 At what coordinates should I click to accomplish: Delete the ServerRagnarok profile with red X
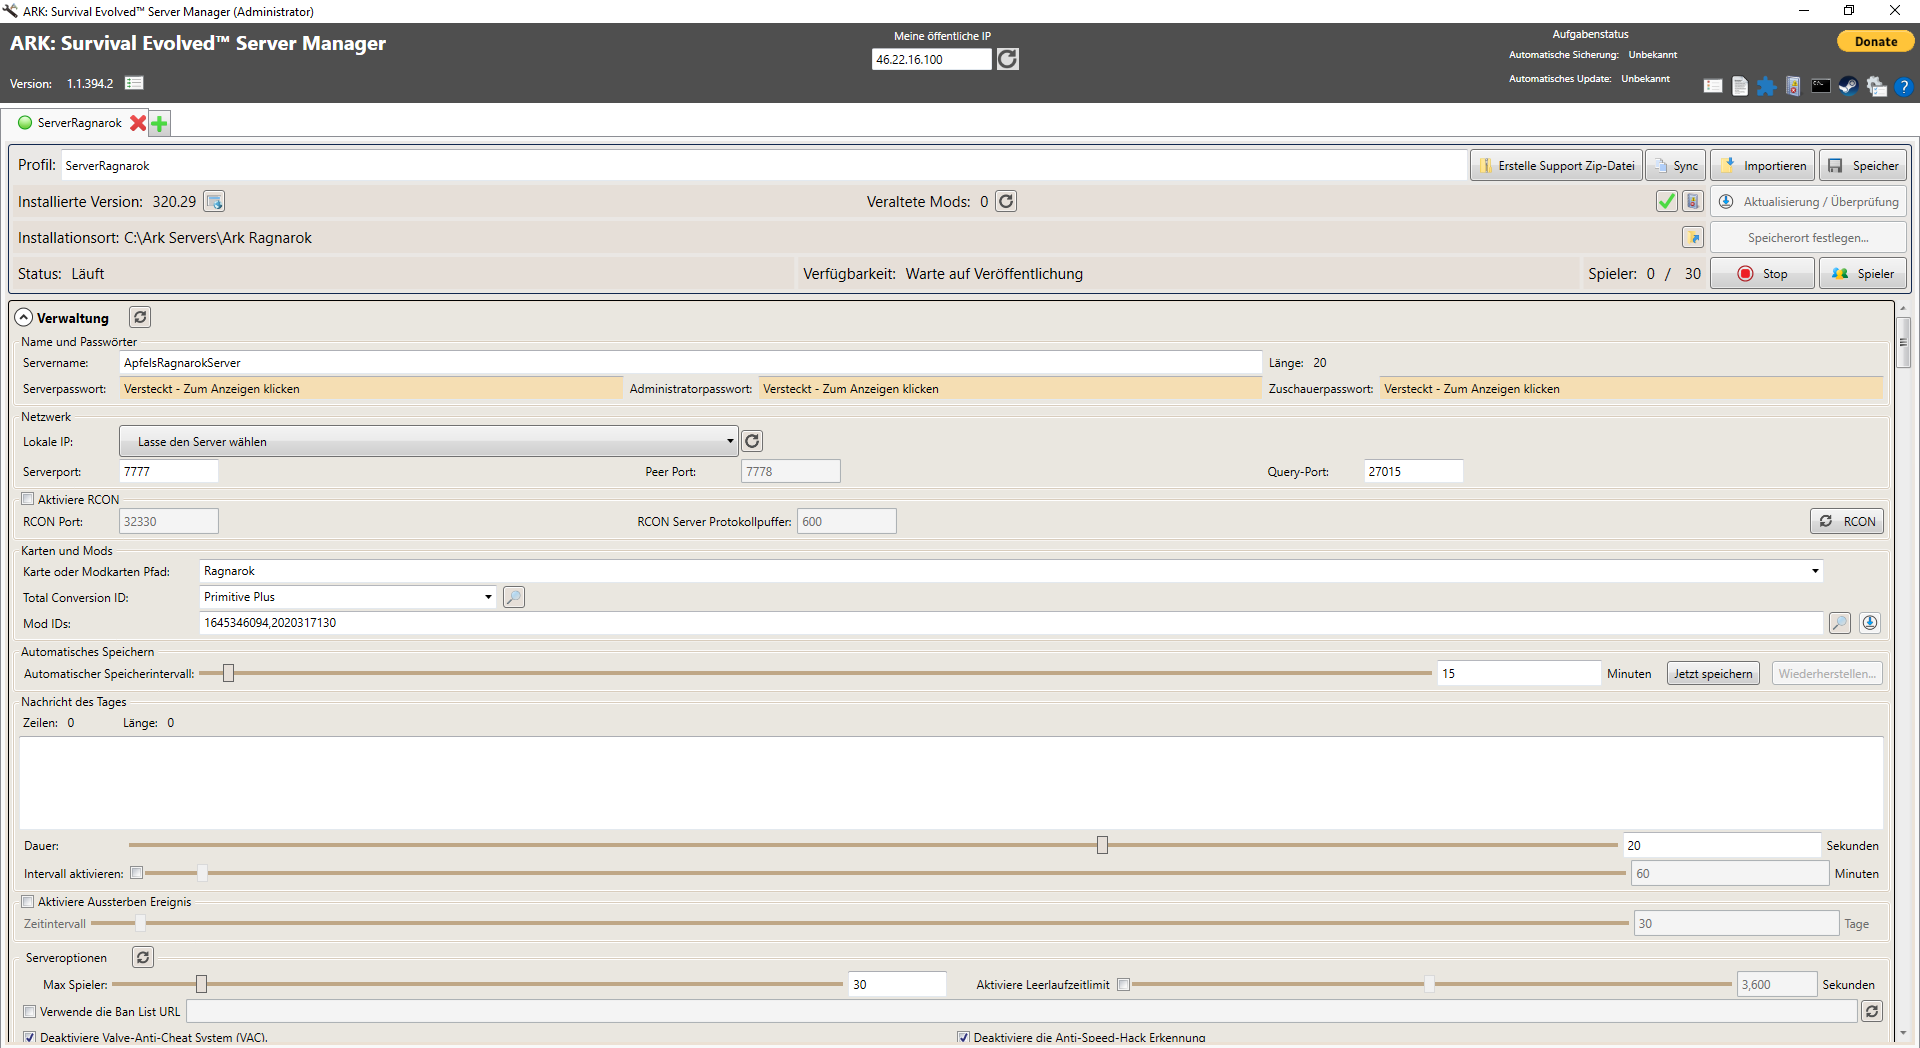138,123
